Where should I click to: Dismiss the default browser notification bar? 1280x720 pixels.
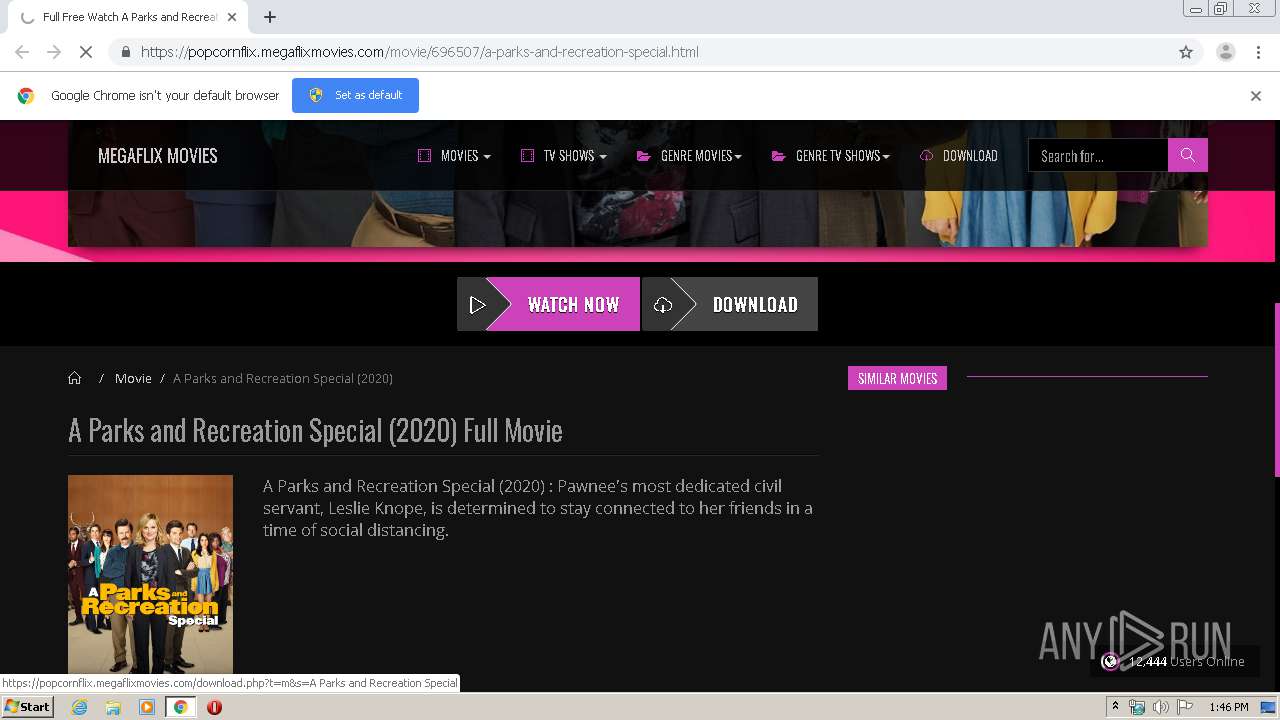tap(1256, 96)
